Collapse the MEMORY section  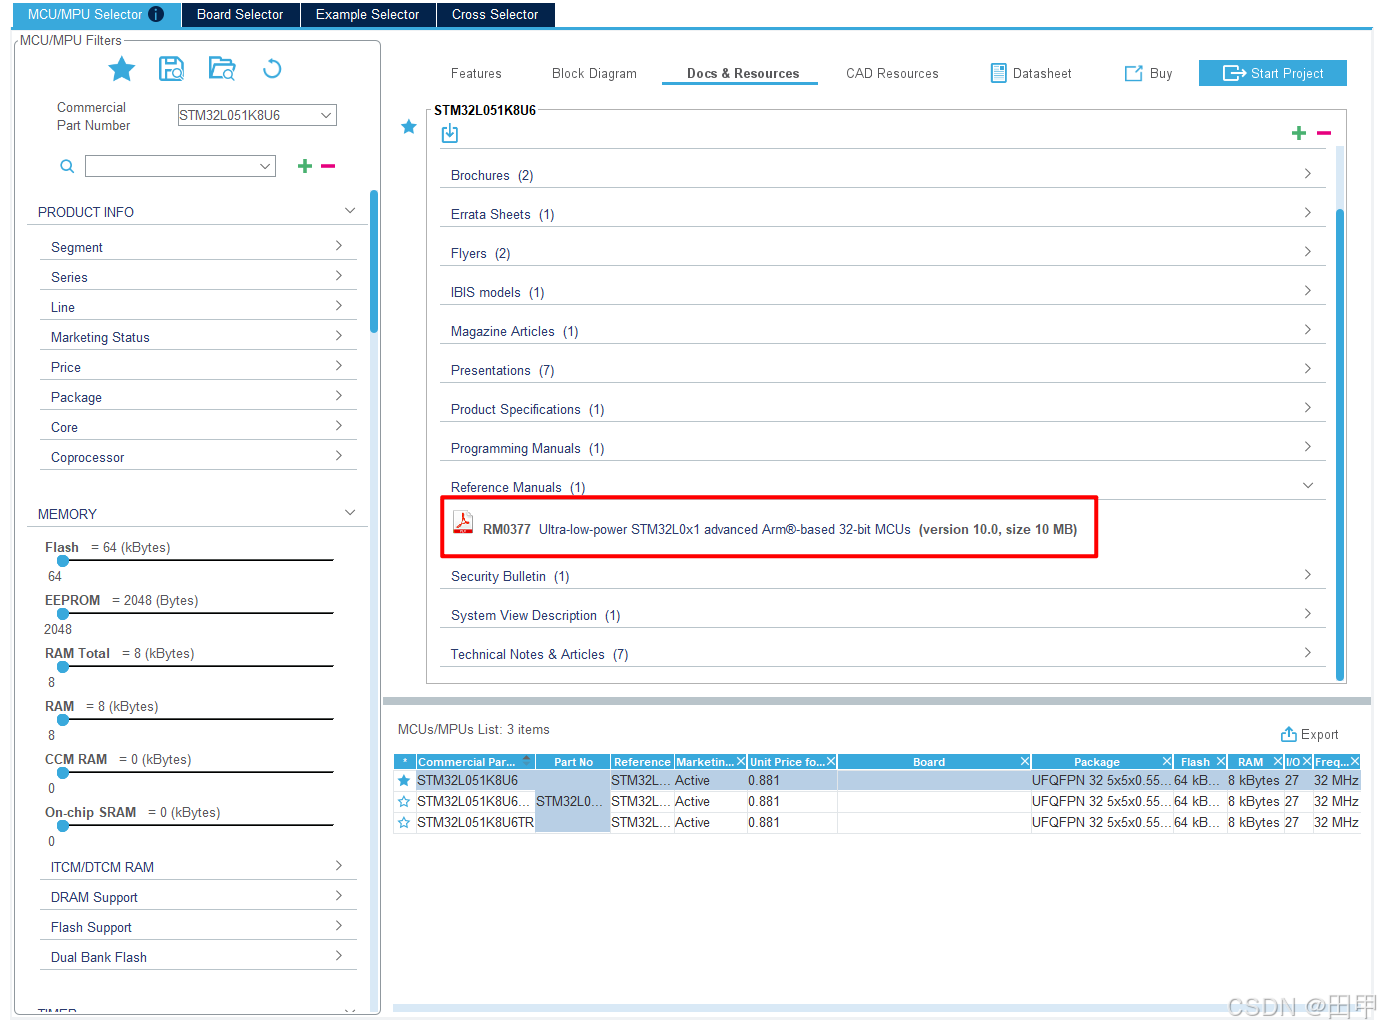[x=350, y=513]
